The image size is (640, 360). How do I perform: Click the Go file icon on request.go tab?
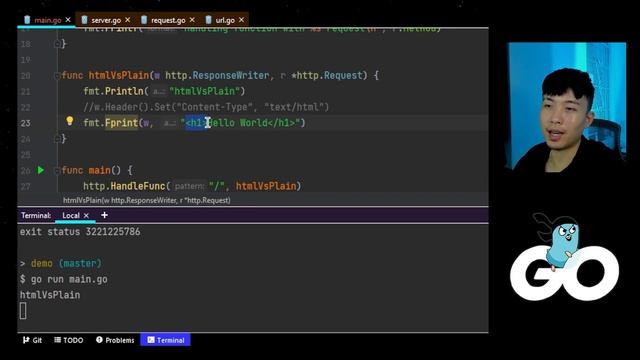[x=144, y=20]
